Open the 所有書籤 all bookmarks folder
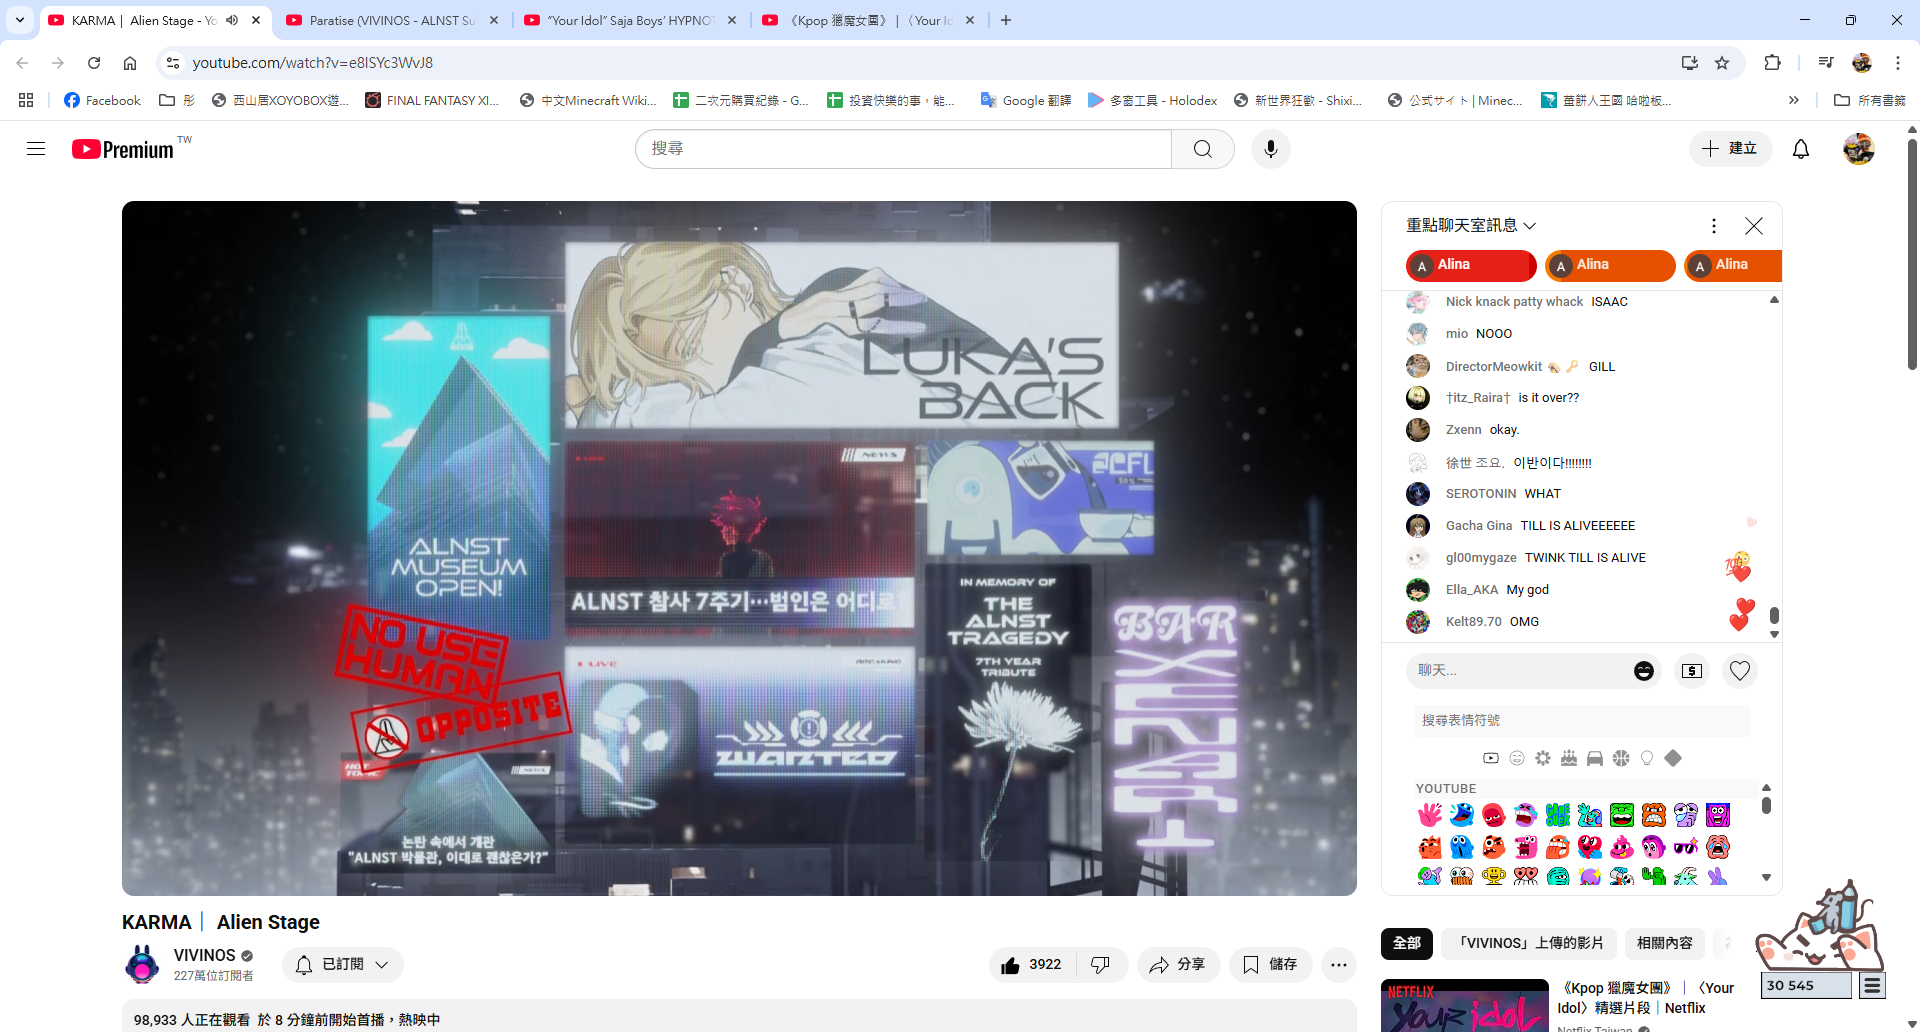The image size is (1920, 1032). 1870,100
